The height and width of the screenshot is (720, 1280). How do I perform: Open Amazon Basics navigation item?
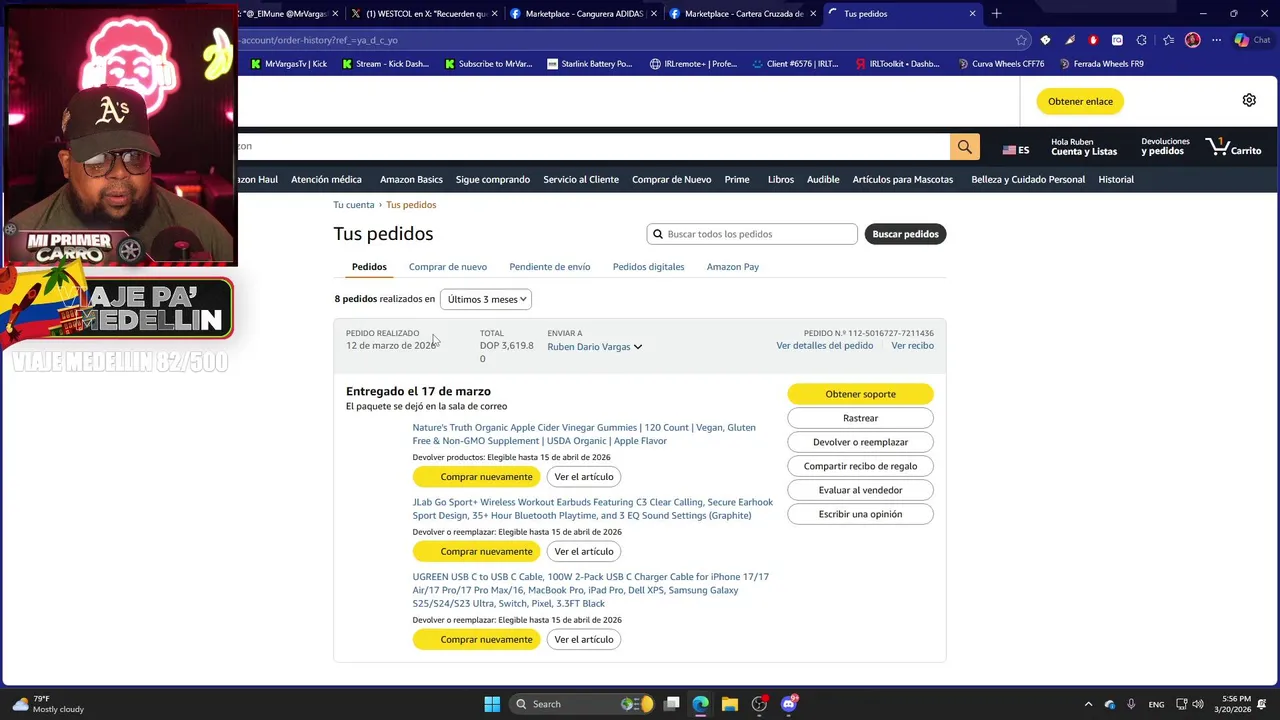click(411, 180)
